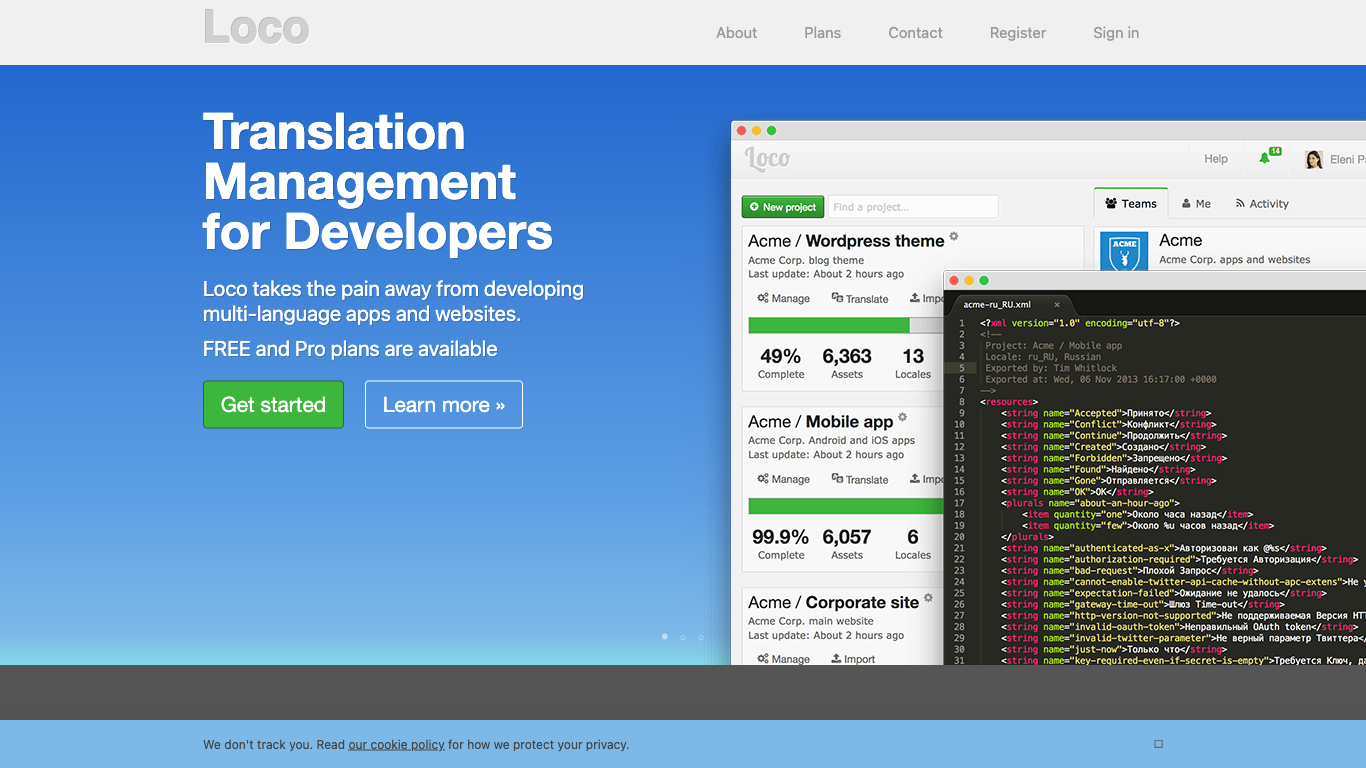Click the Acme team shield logo
This screenshot has height=768, width=1366.
click(1124, 250)
